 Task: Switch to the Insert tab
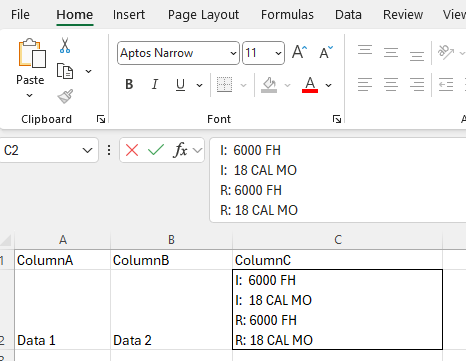point(129,15)
